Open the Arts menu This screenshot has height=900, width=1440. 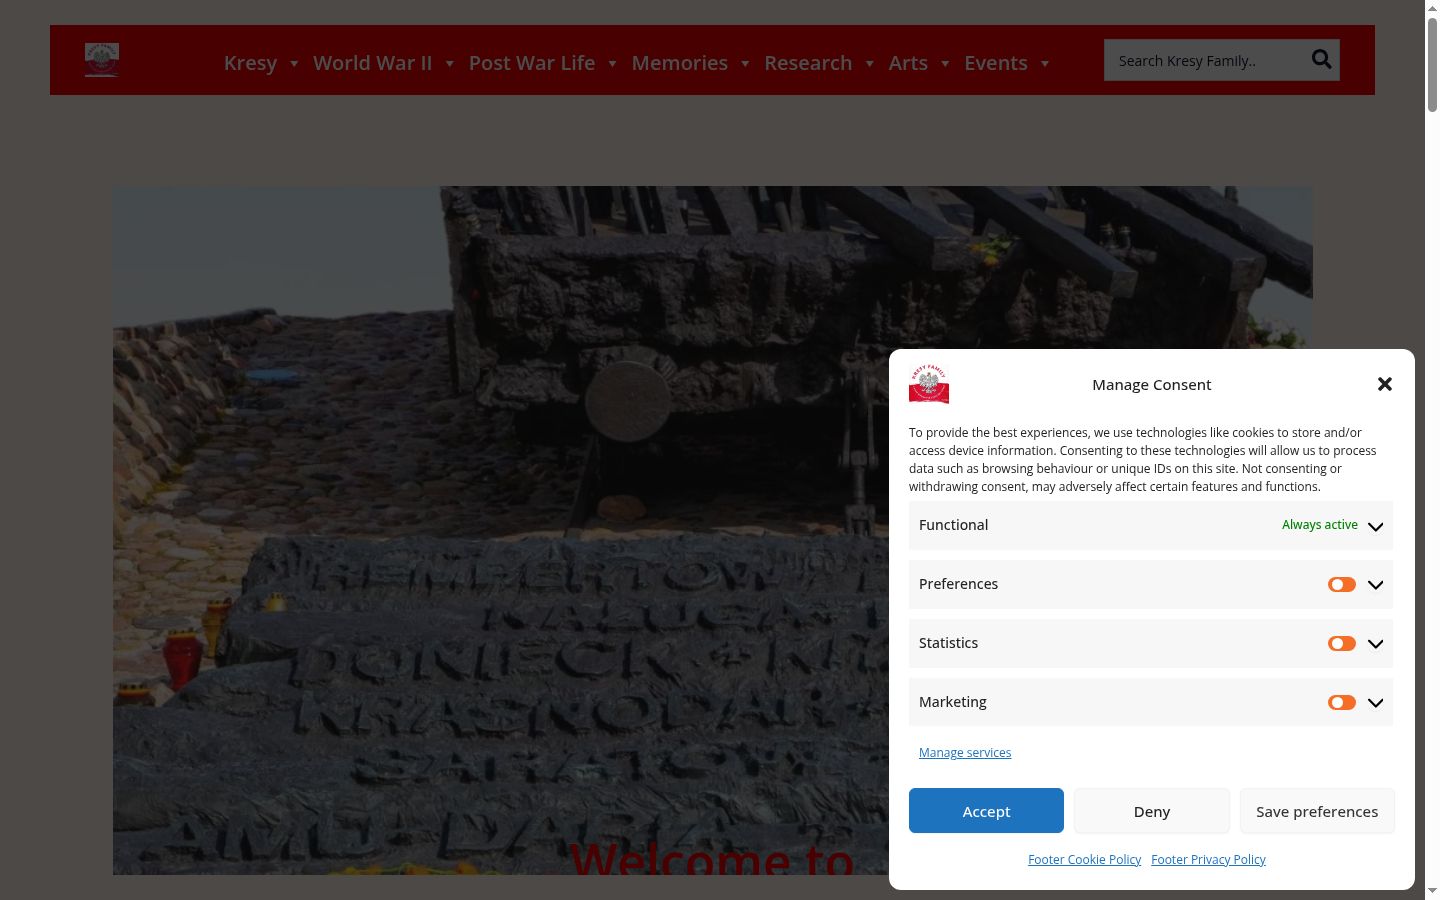tap(919, 62)
